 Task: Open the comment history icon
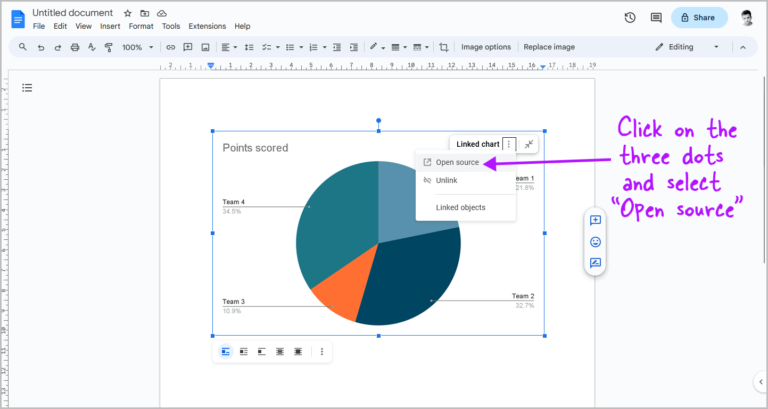coord(656,18)
